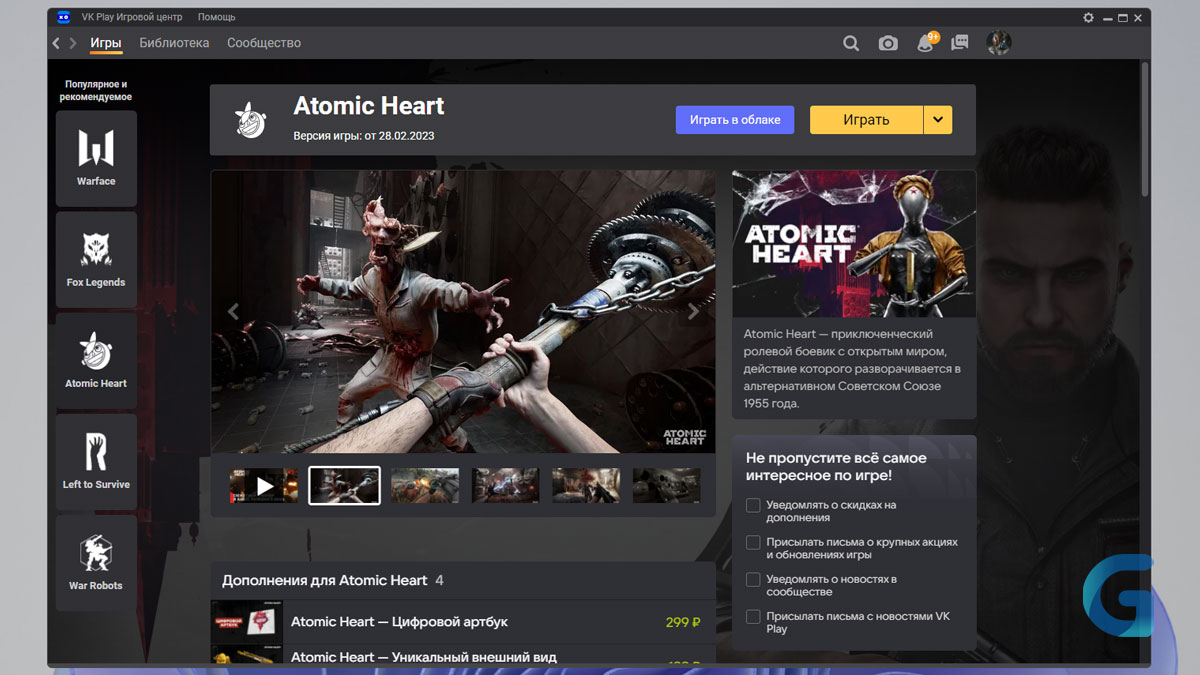Viewport: 1200px width, 675px height.
Task: Select the fourth gallery thumbnail
Action: click(x=506, y=486)
